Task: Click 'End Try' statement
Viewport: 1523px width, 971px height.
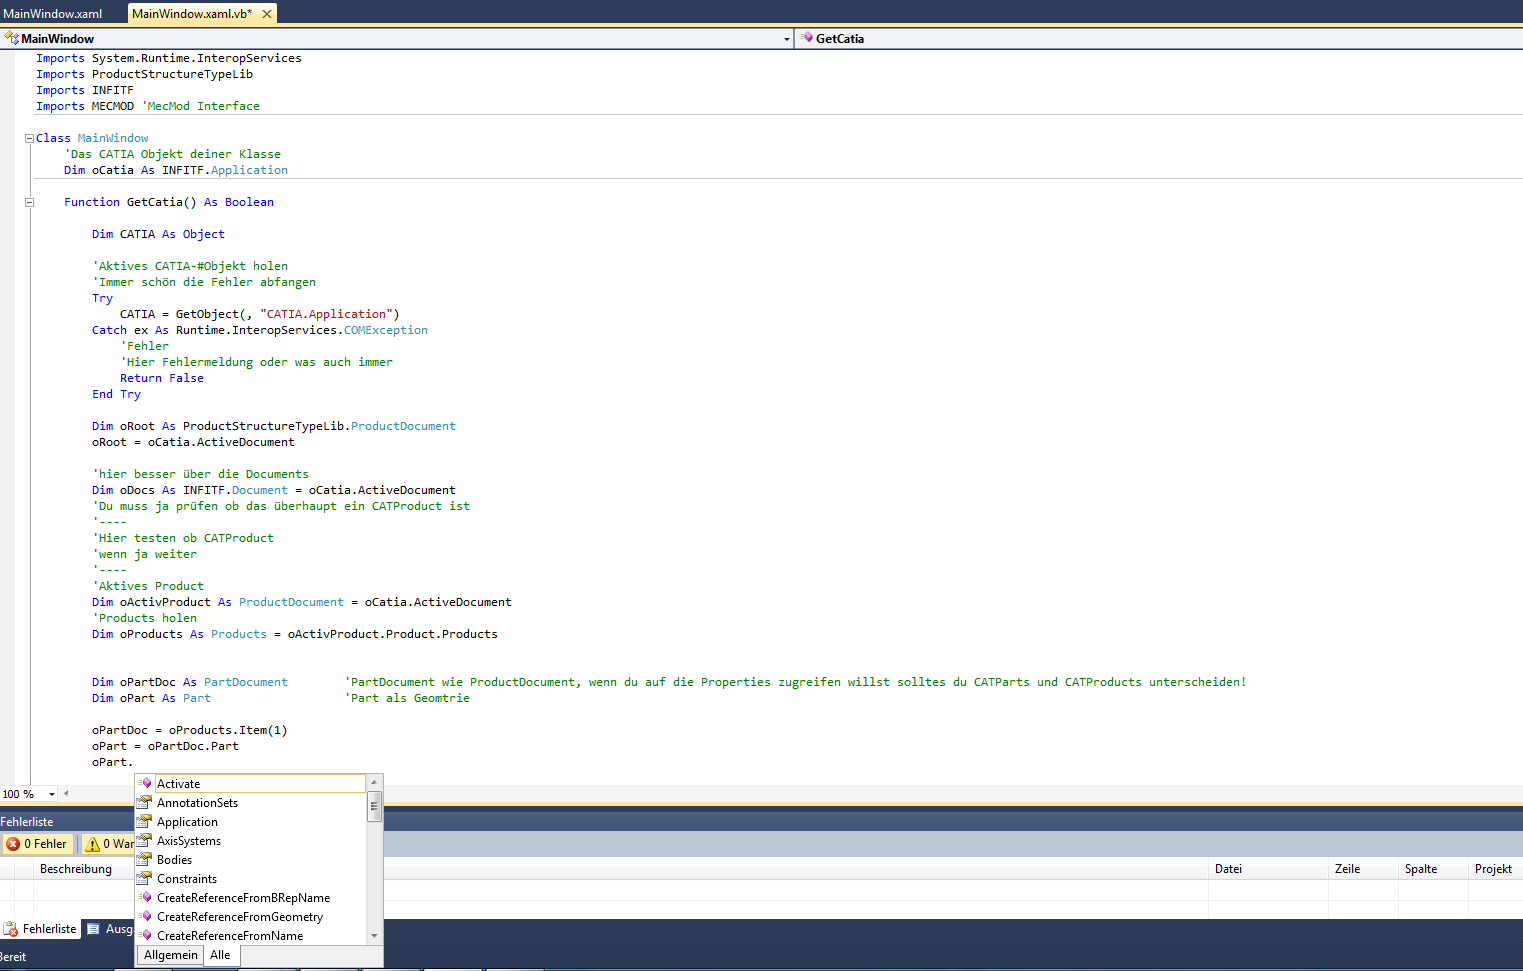Action: click(116, 394)
